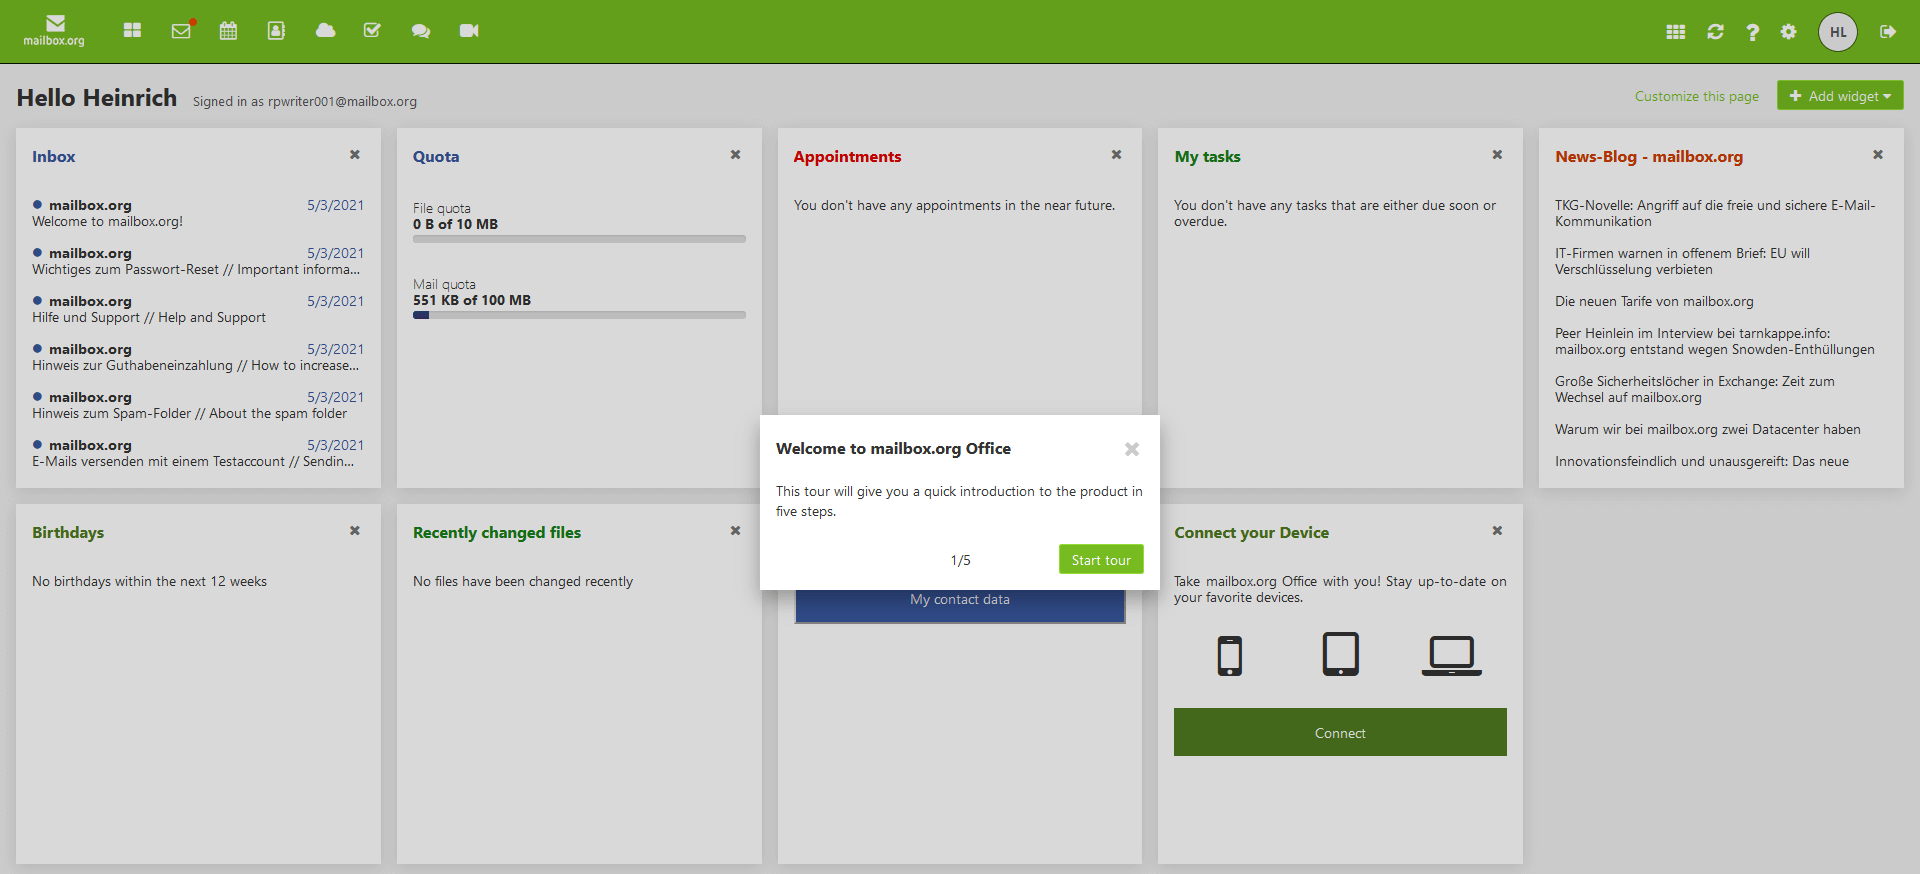Open Große Sicherheitslöcher in Exchange article
This screenshot has height=874, width=1920.
pos(1694,389)
